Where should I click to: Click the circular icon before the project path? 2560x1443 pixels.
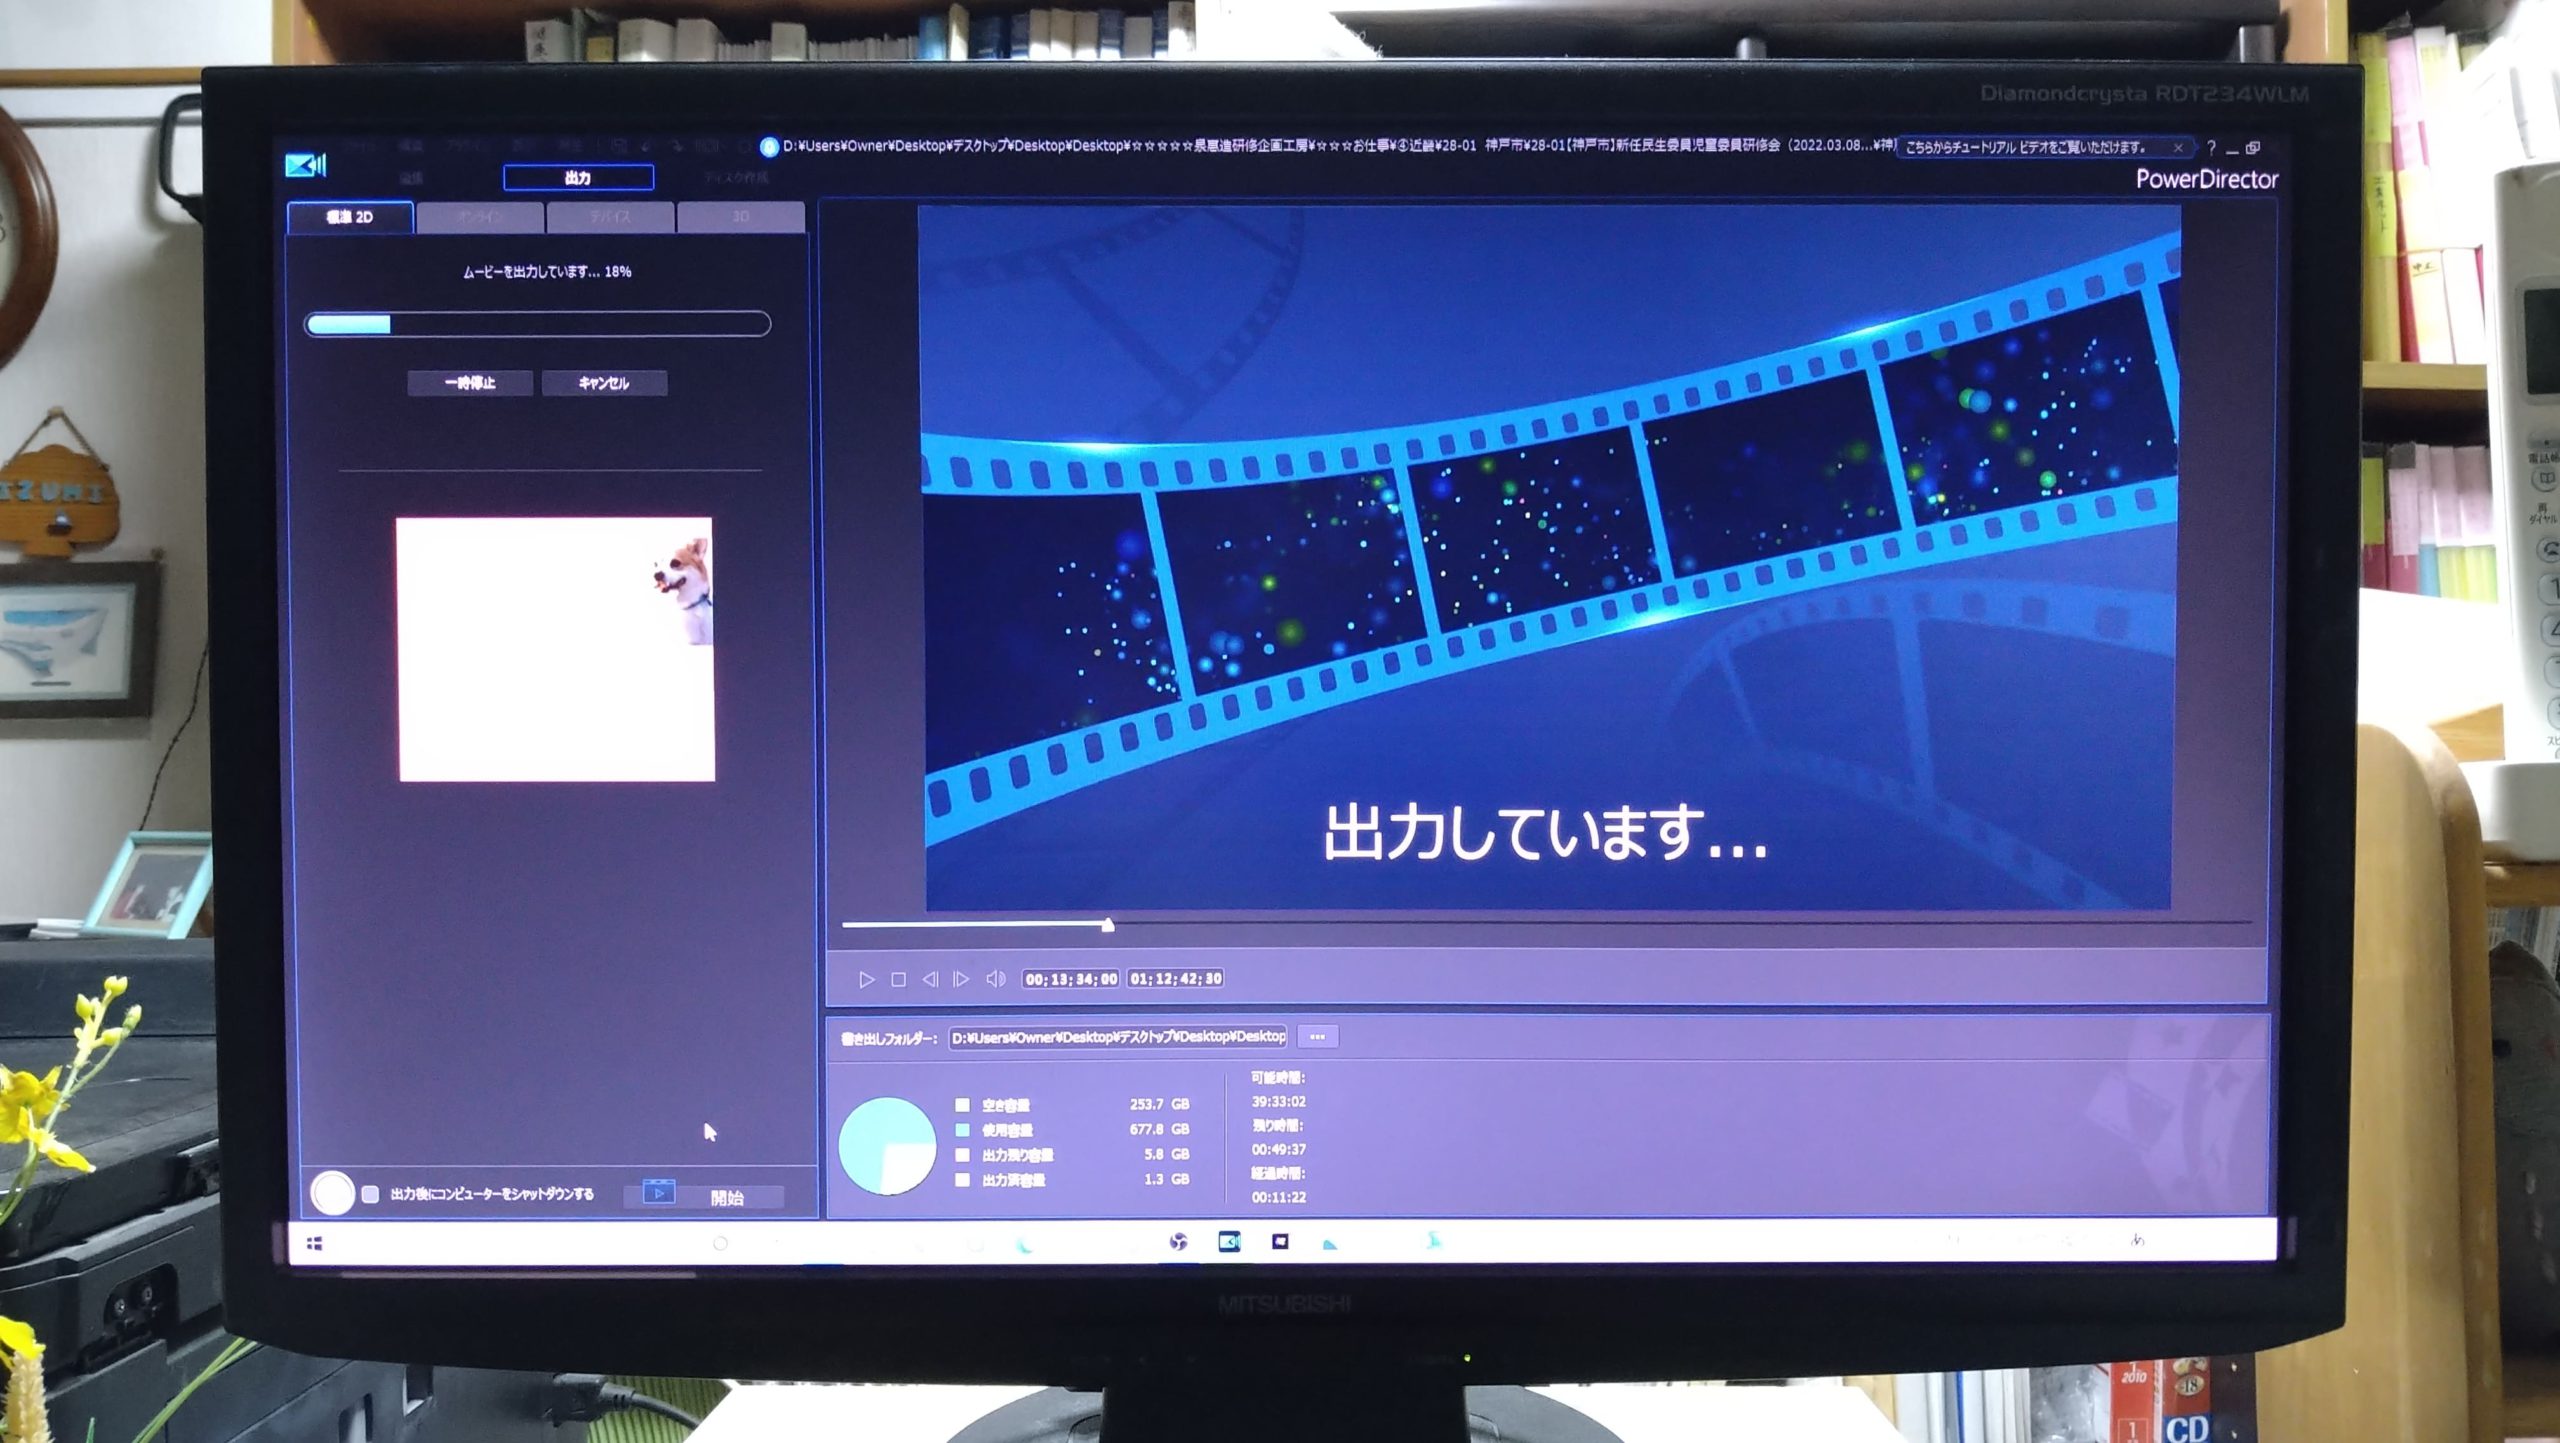coord(769,148)
